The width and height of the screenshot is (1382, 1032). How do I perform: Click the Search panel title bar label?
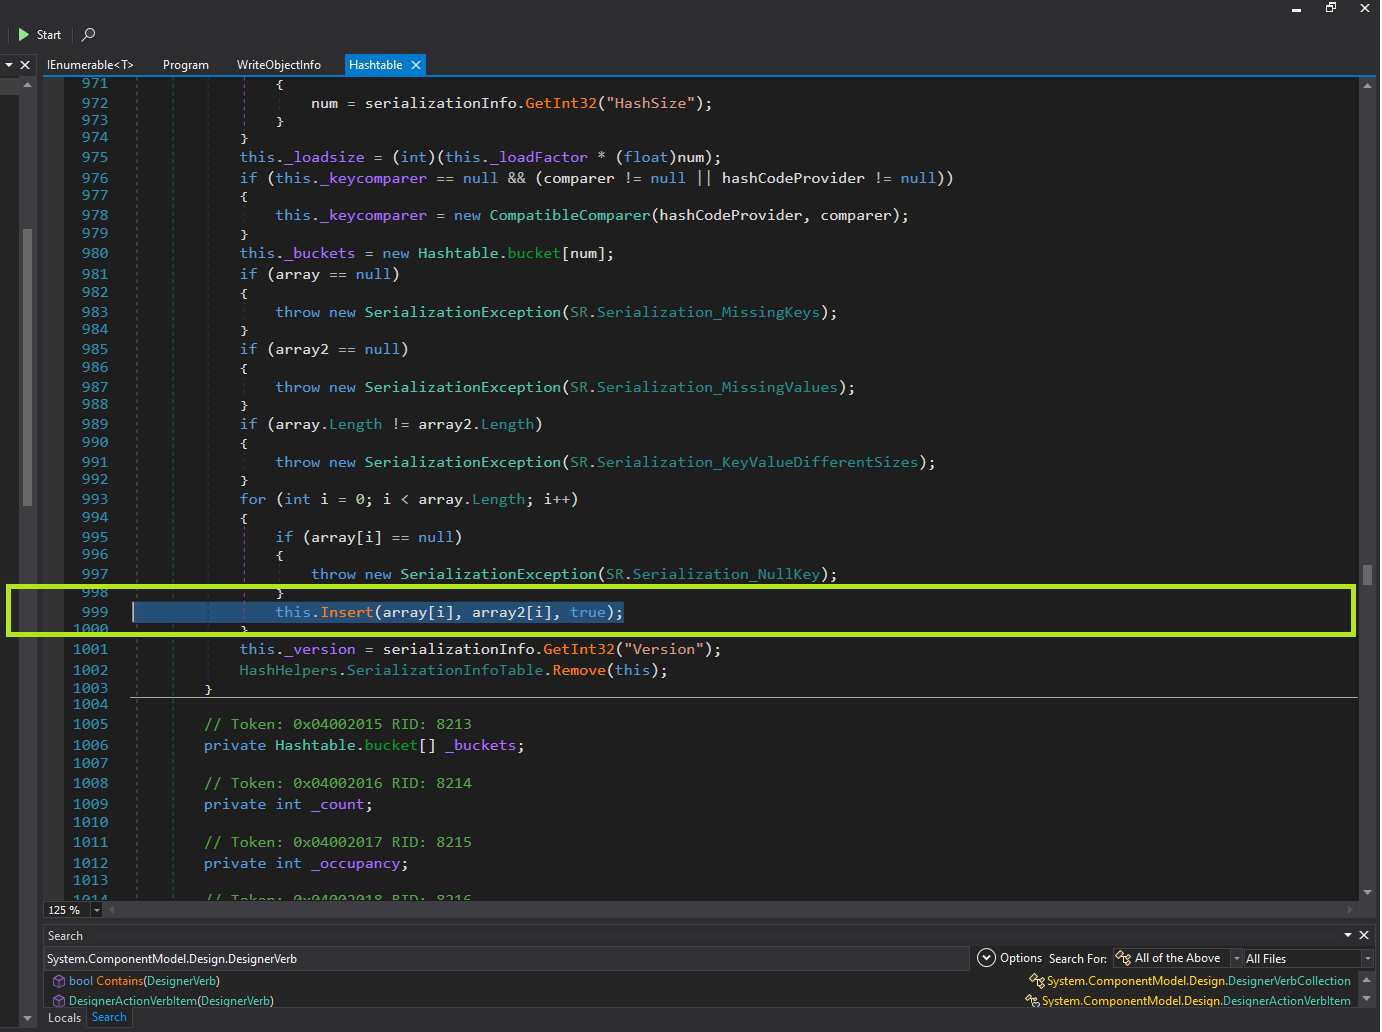click(x=65, y=936)
